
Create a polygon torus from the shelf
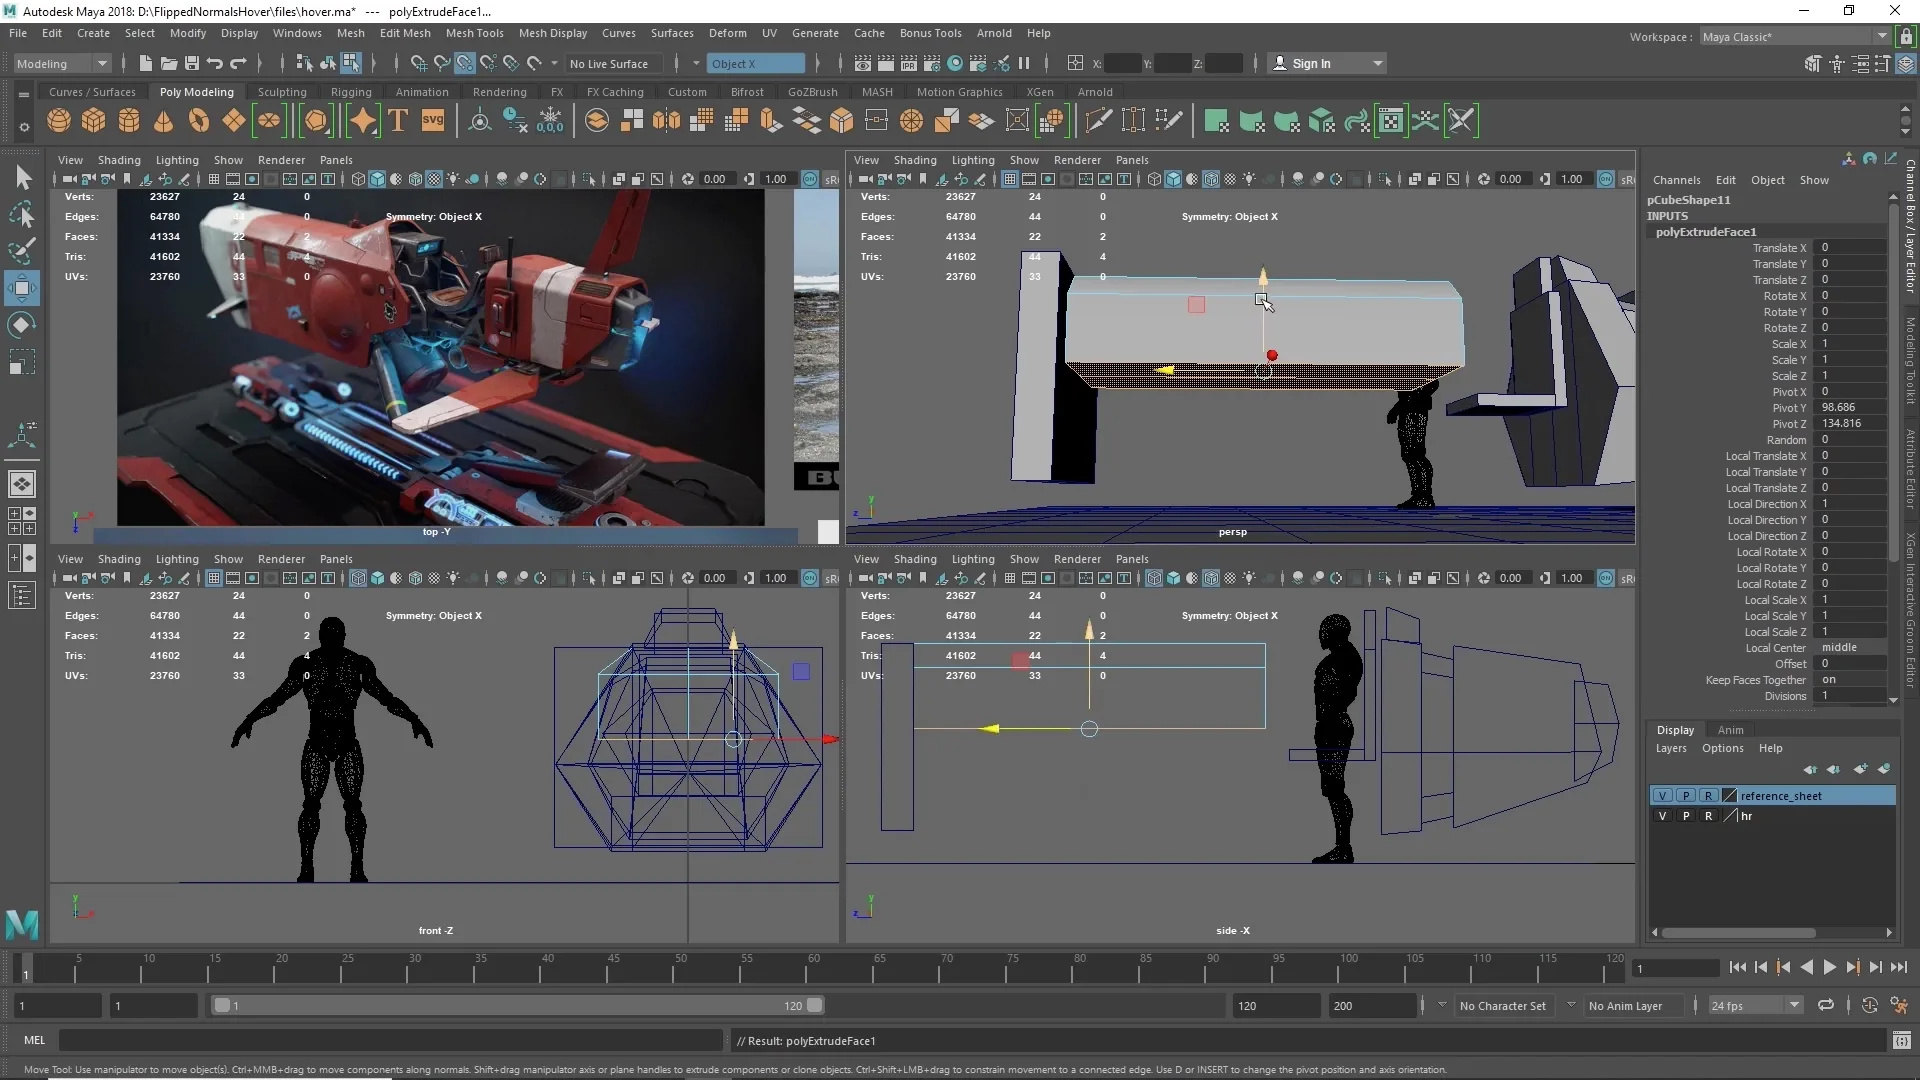click(199, 120)
